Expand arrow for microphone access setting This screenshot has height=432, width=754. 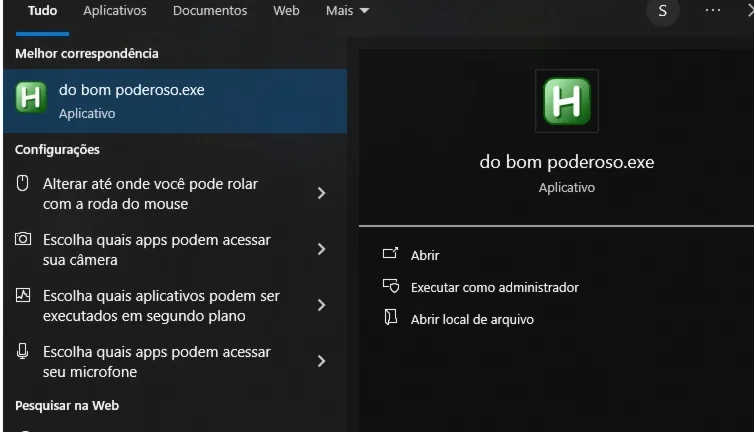point(322,361)
